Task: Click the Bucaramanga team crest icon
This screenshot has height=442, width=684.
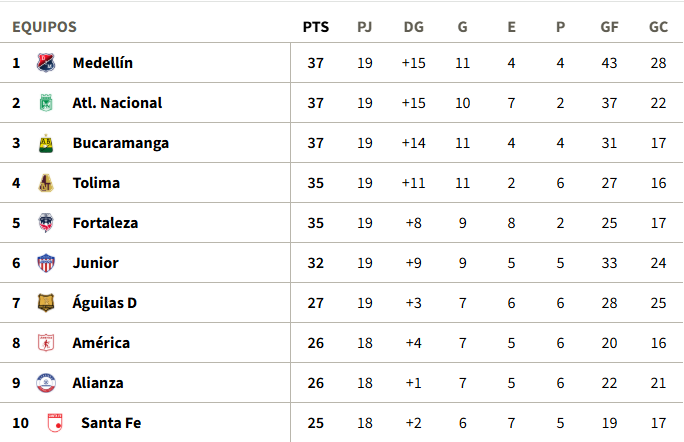Action: [45, 143]
